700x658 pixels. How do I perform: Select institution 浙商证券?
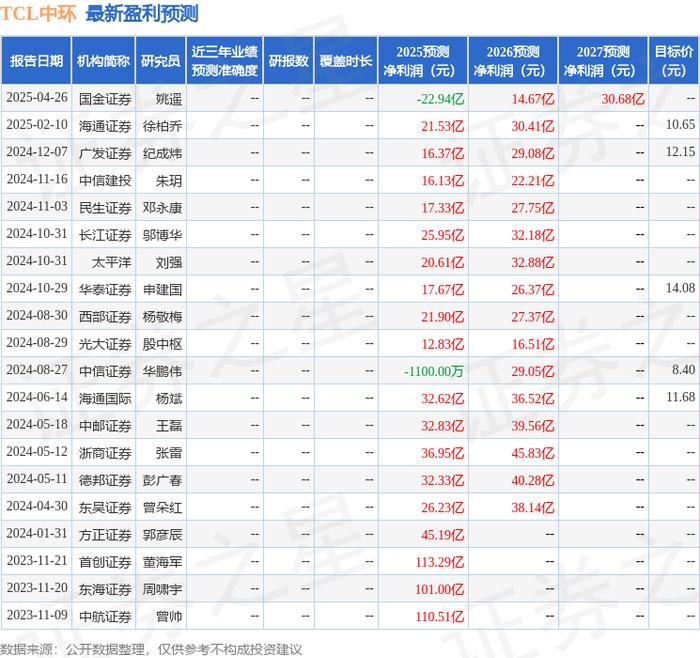[105, 453]
